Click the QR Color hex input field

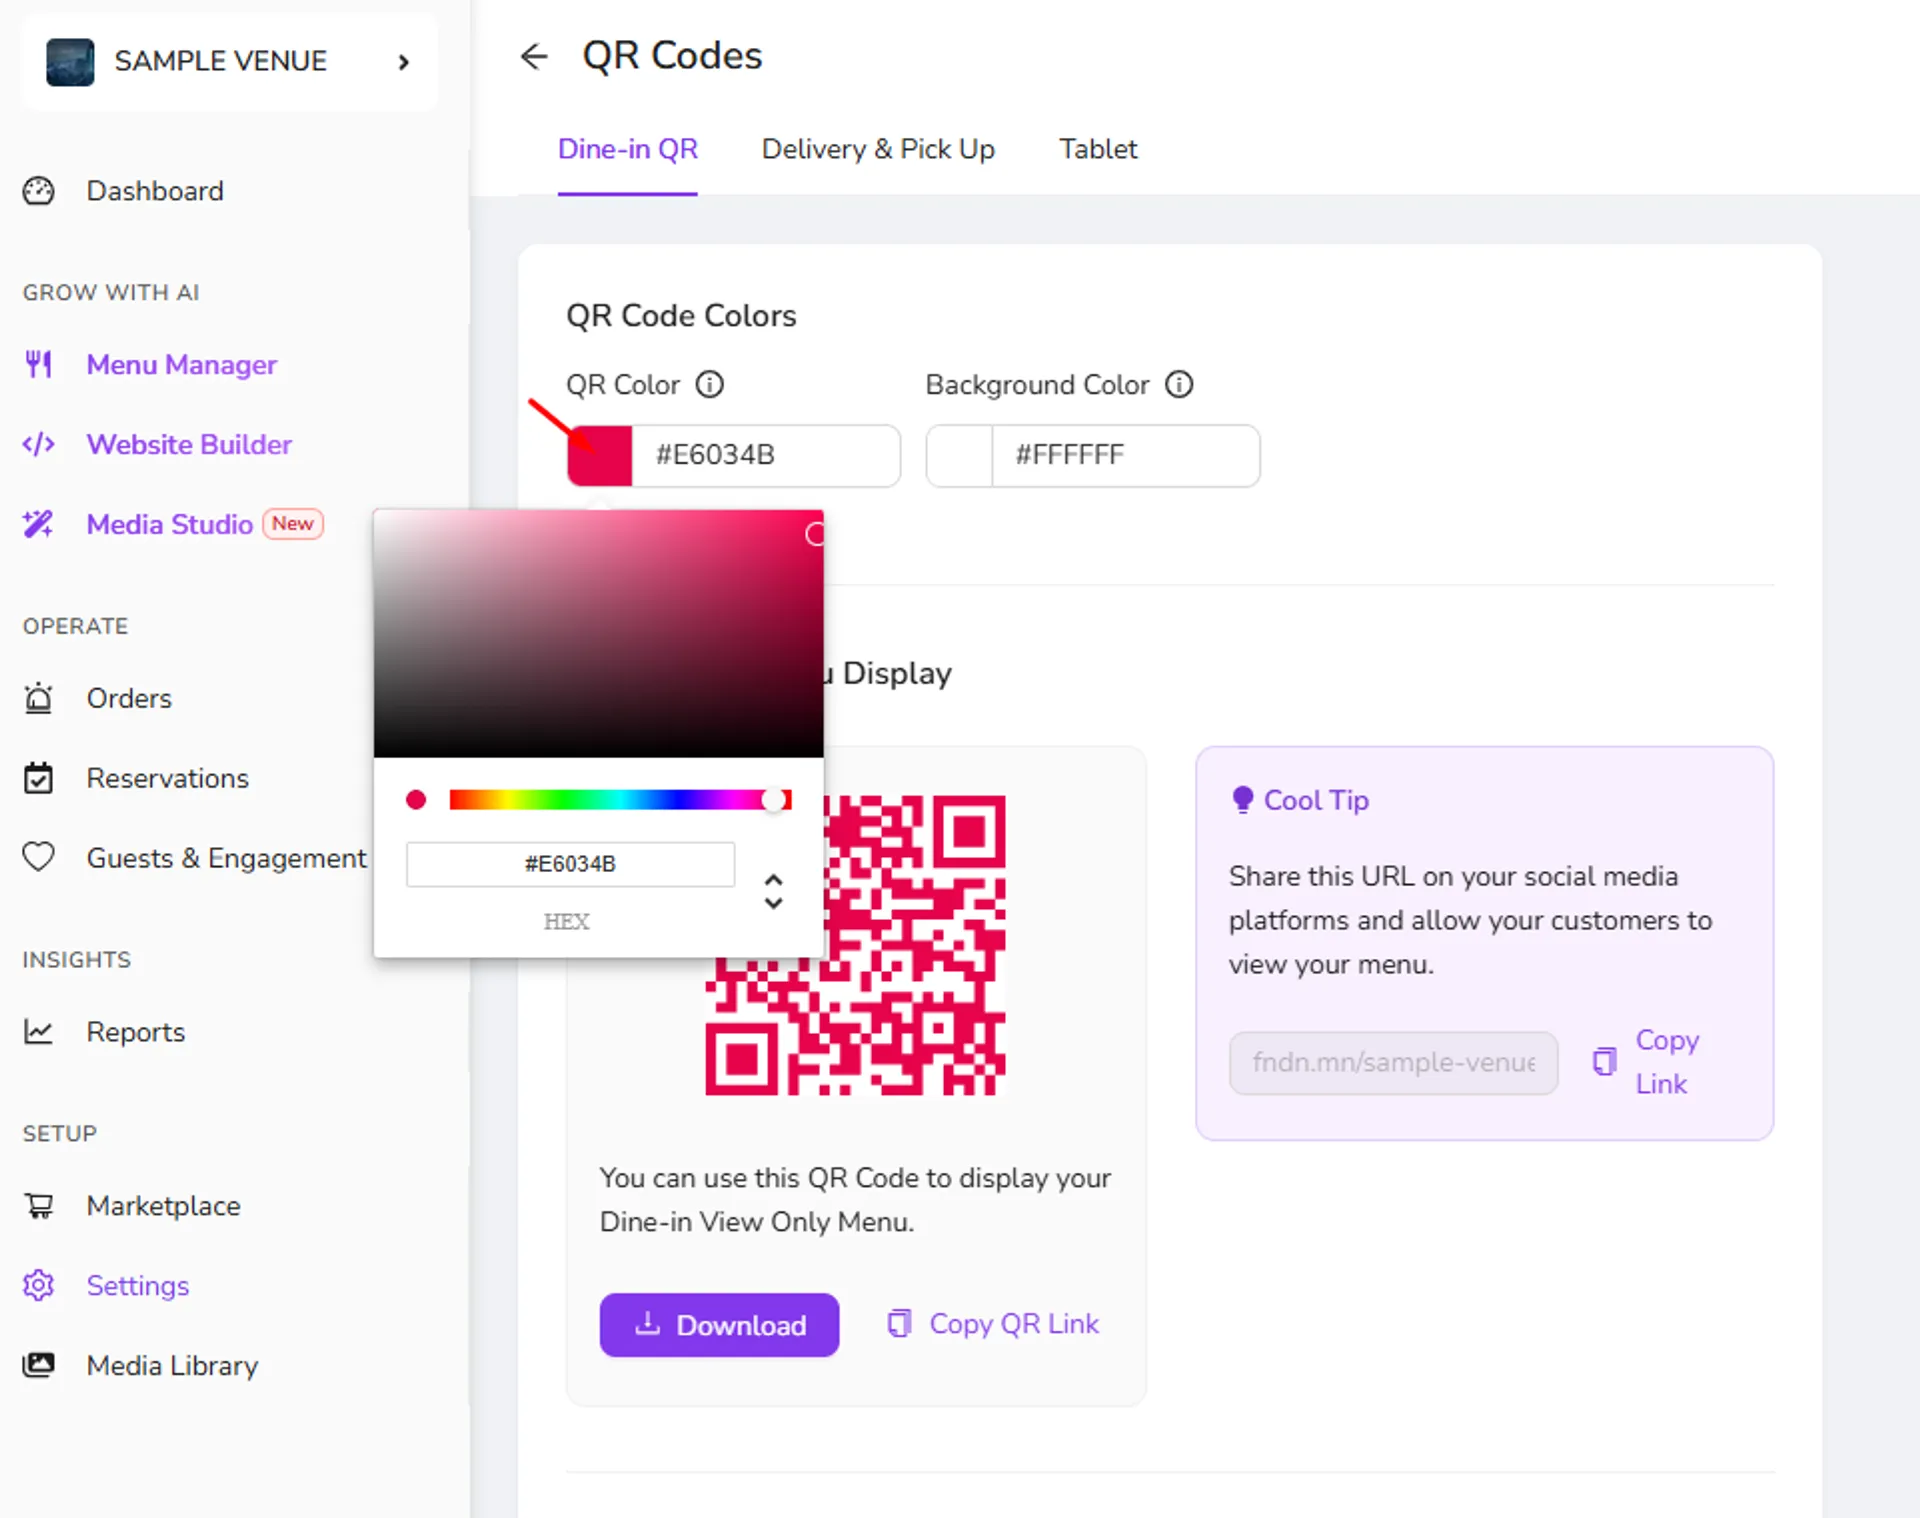[766, 456]
